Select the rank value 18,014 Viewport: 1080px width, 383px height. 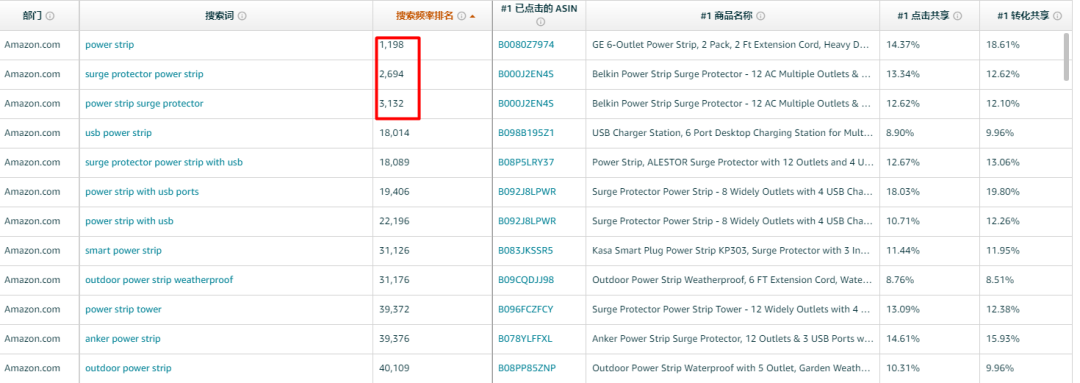point(395,133)
